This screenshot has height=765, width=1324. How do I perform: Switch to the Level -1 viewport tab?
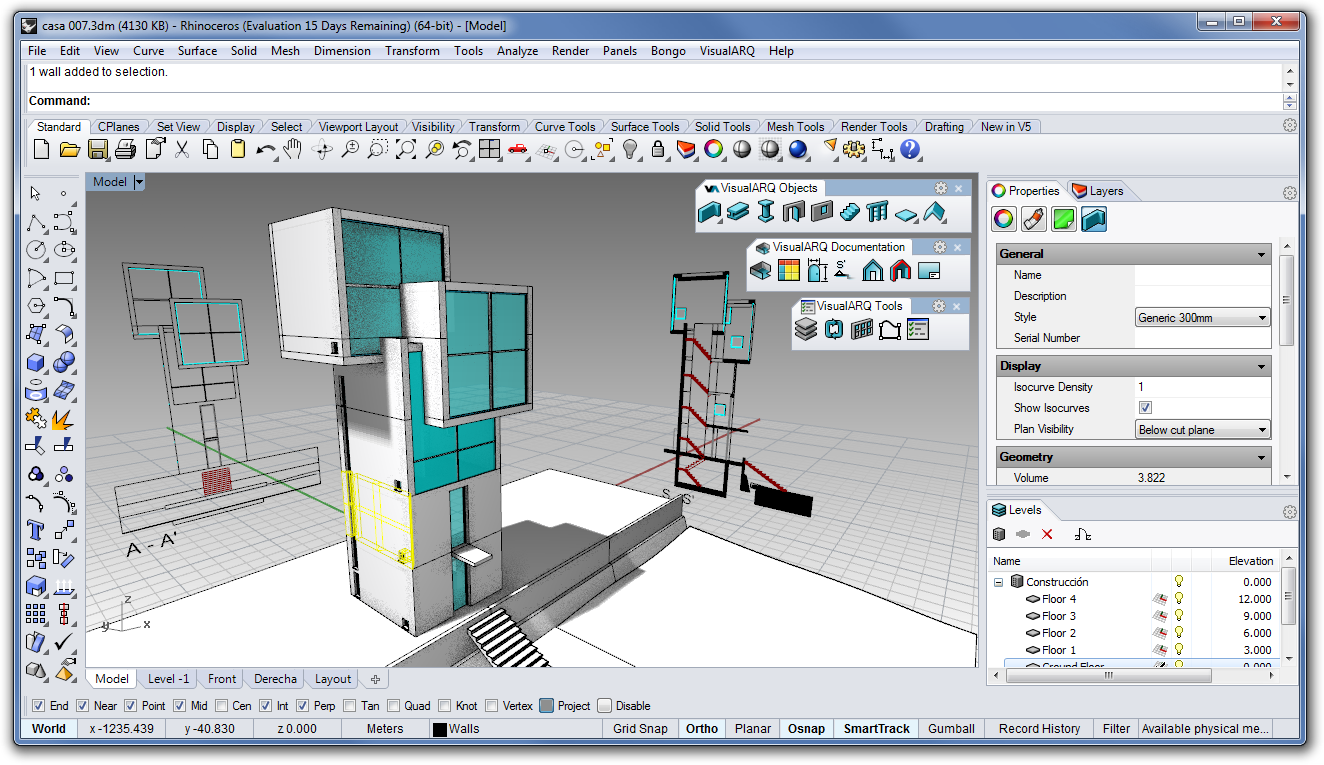[168, 679]
